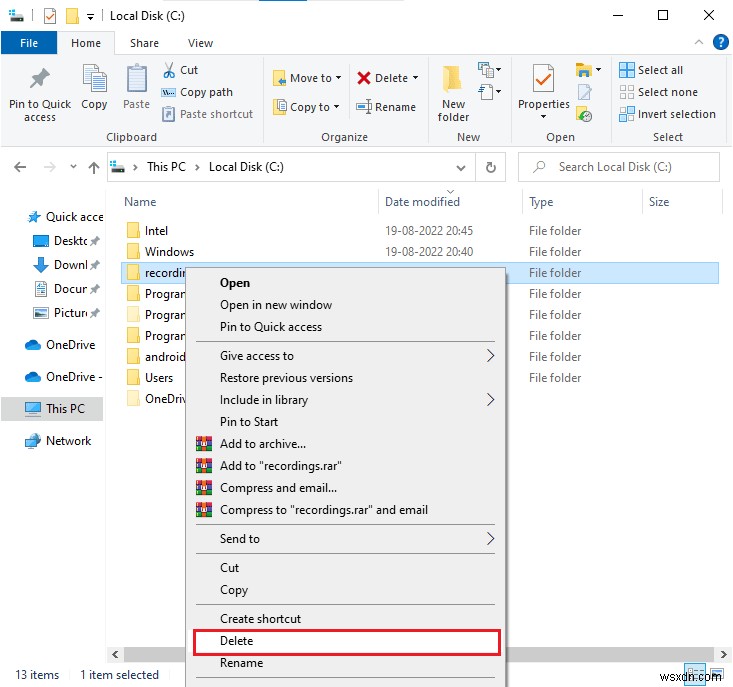The width and height of the screenshot is (733, 687).
Task: Expand the Delete ribbon dropdown arrow
Action: pyautogui.click(x=415, y=78)
